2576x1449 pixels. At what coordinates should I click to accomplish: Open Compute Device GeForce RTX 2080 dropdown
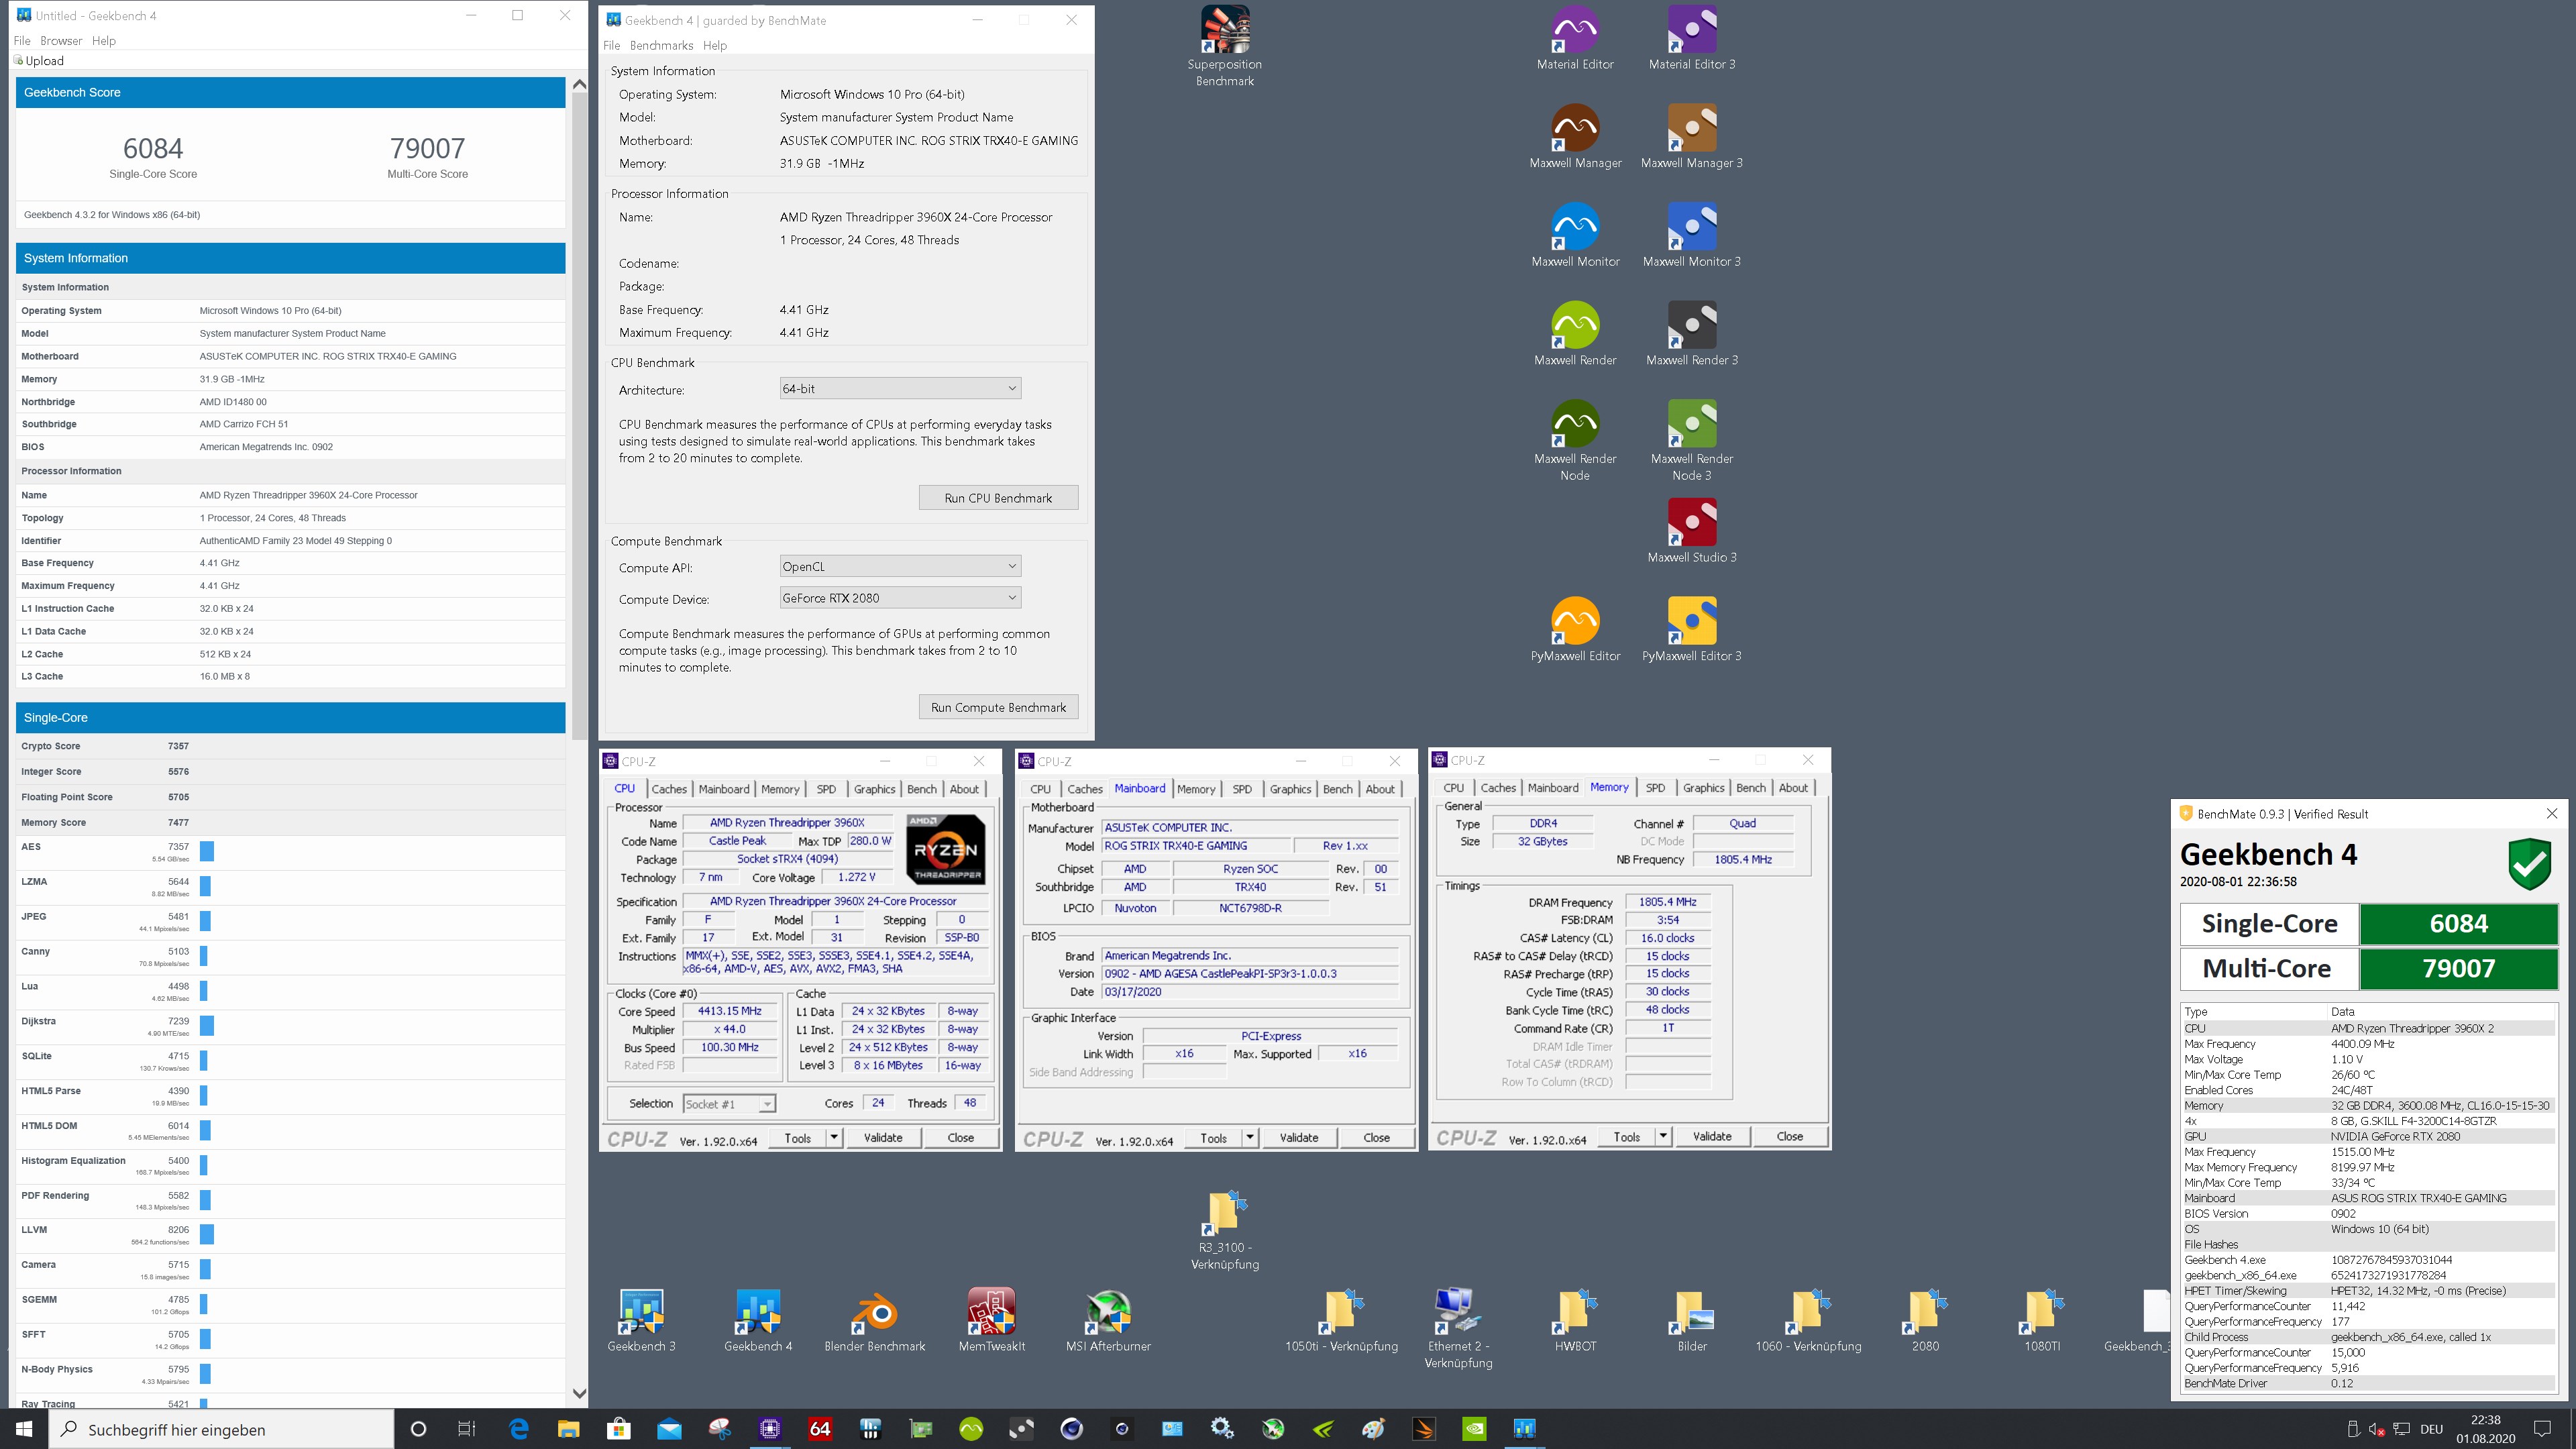(900, 598)
